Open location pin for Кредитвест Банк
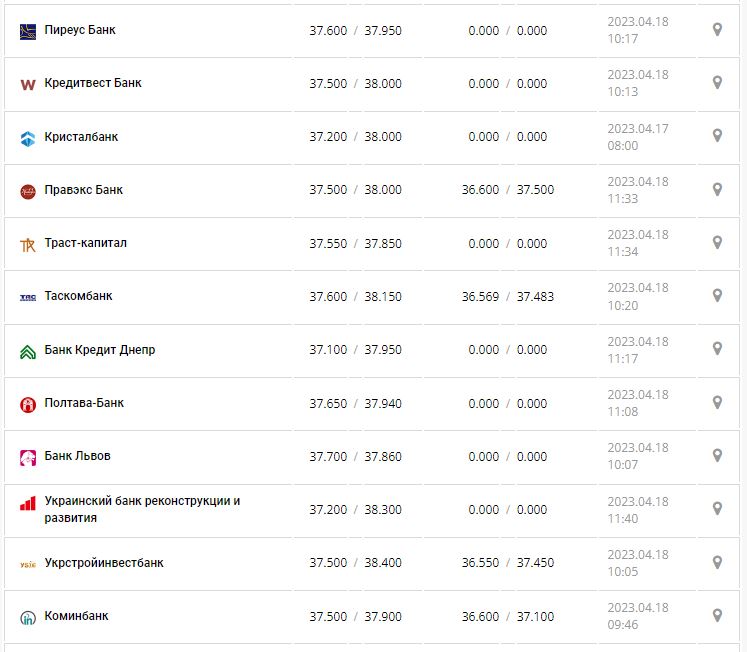Image resolution: width=747 pixels, height=652 pixels. [717, 83]
